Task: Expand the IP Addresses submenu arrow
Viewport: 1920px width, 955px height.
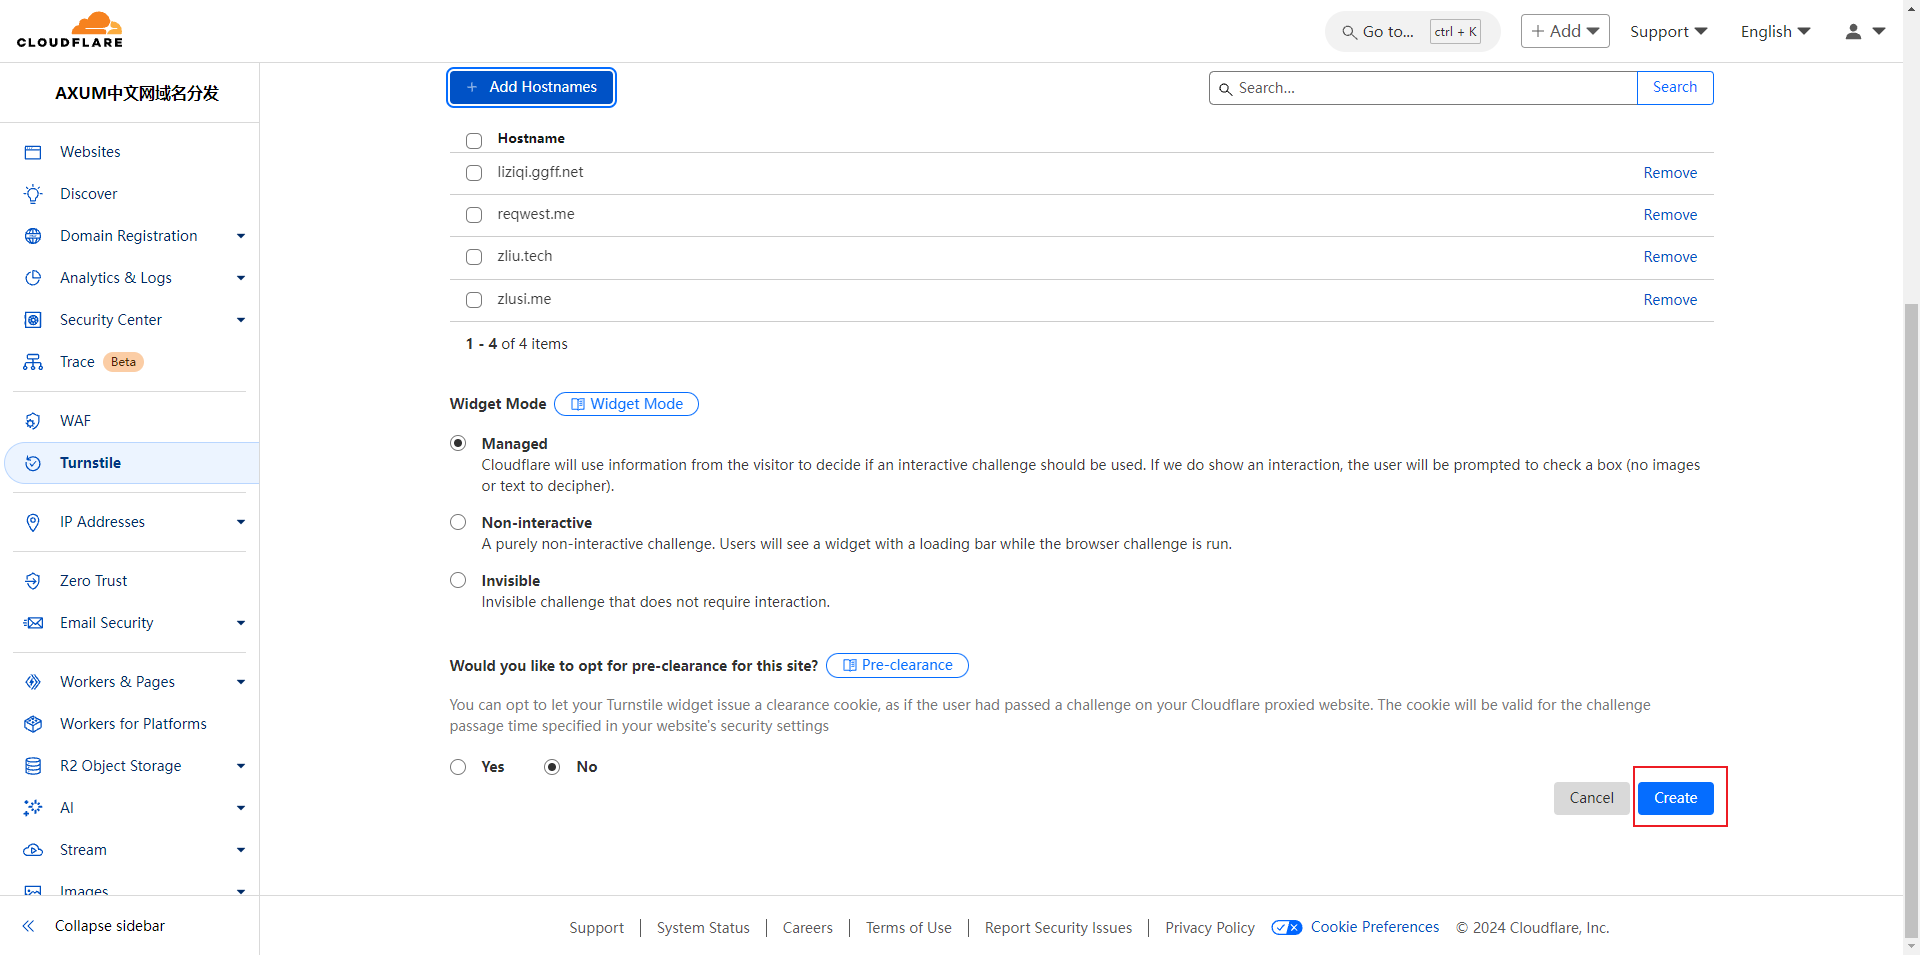Action: [x=241, y=522]
